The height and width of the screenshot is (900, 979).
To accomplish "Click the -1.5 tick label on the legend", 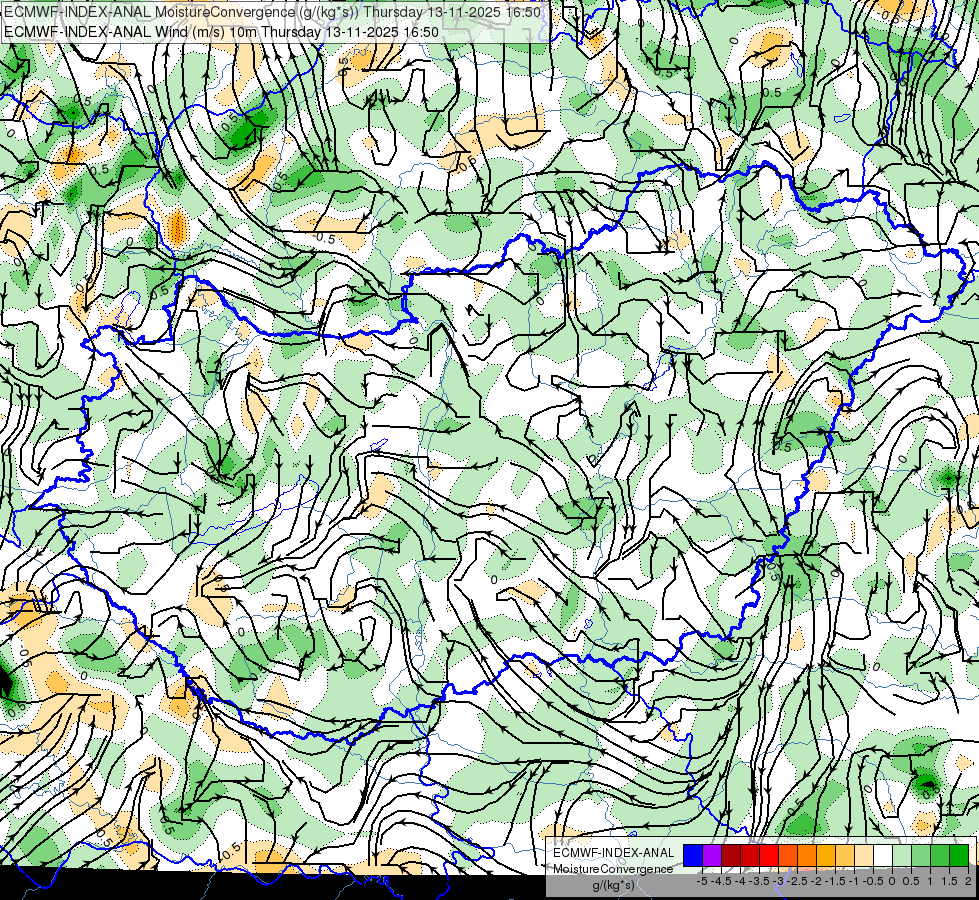I will (x=835, y=881).
